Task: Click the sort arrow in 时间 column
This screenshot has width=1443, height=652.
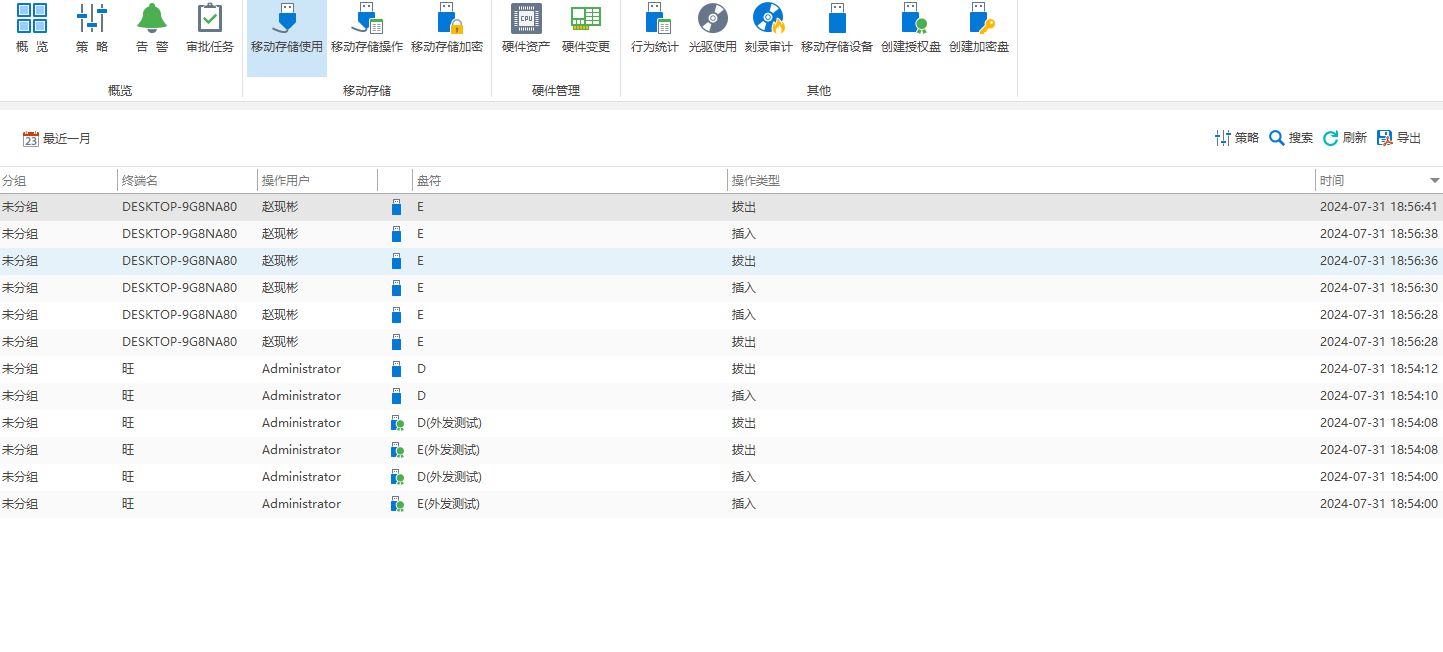Action: click(x=1435, y=181)
